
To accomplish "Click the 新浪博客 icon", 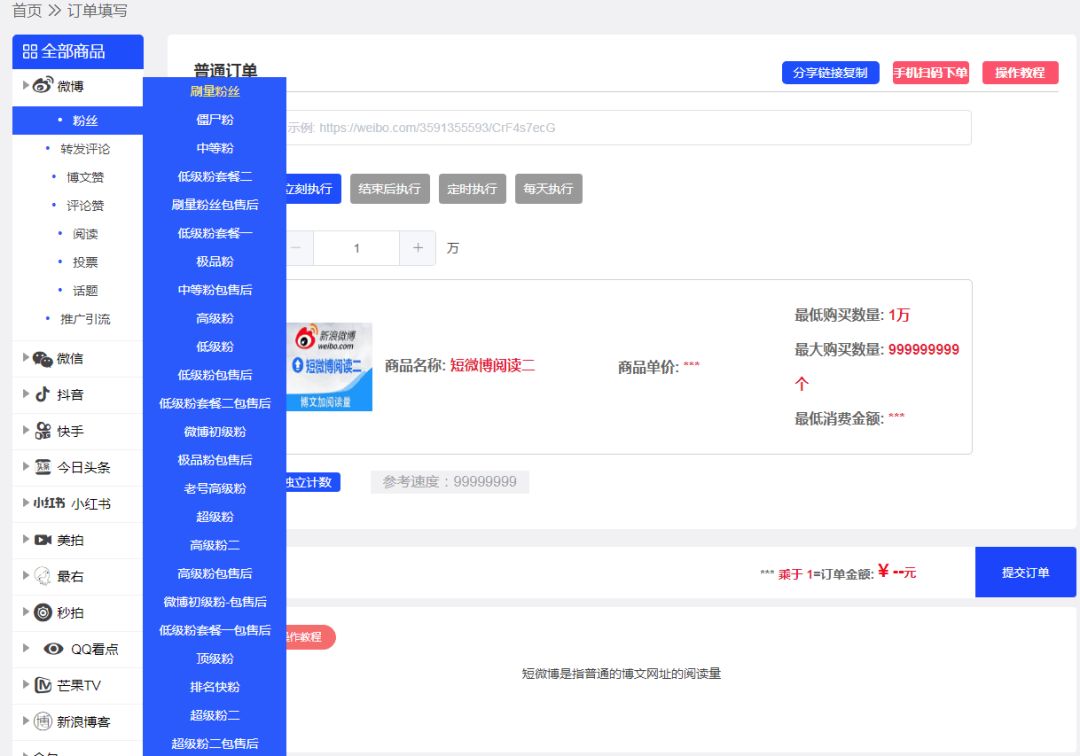I will tap(43, 721).
